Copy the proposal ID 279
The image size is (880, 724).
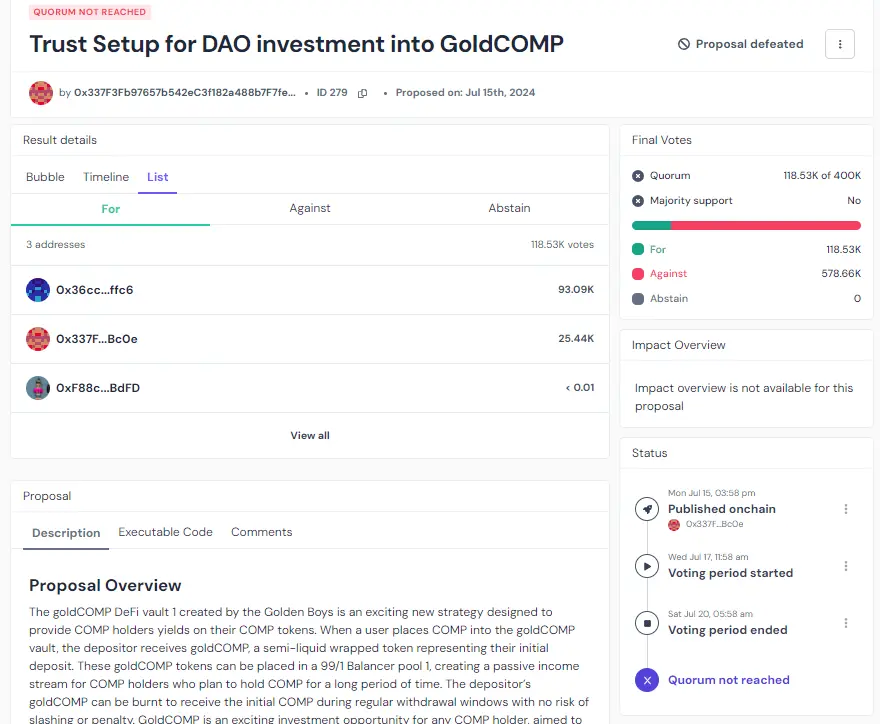point(362,93)
